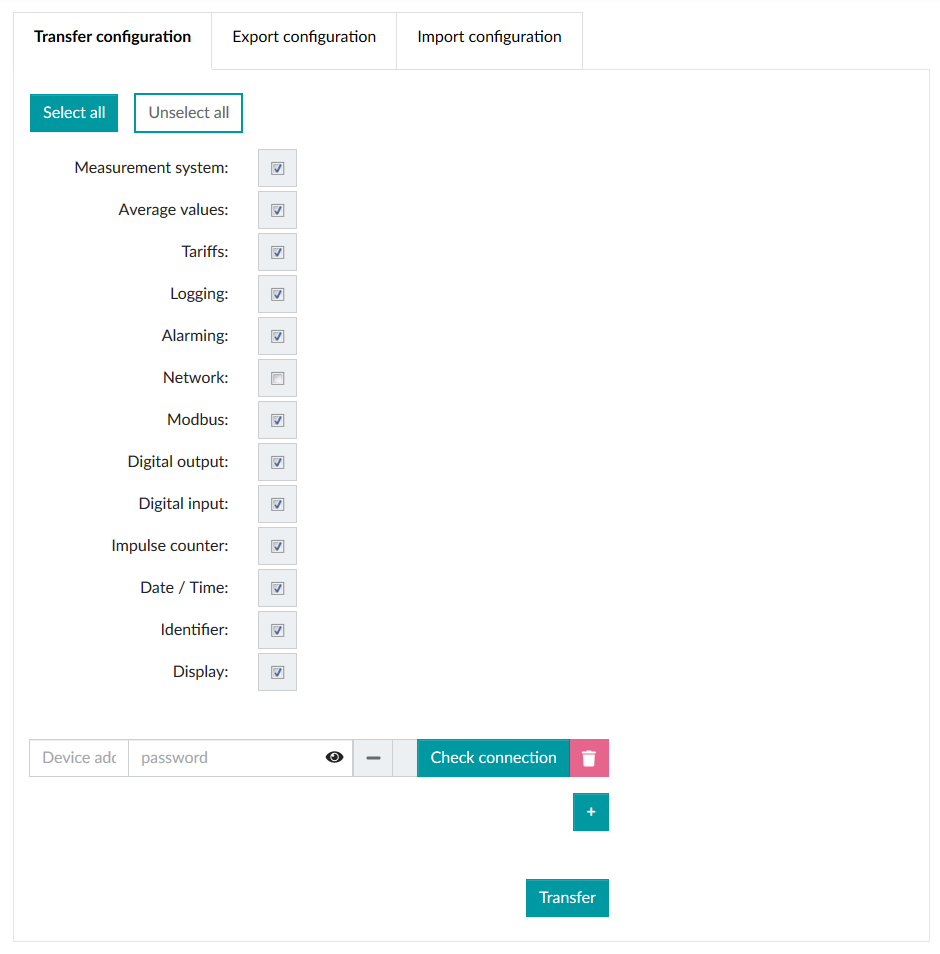Click the minus status indicator icon
The width and height of the screenshot is (940, 954).
click(374, 758)
